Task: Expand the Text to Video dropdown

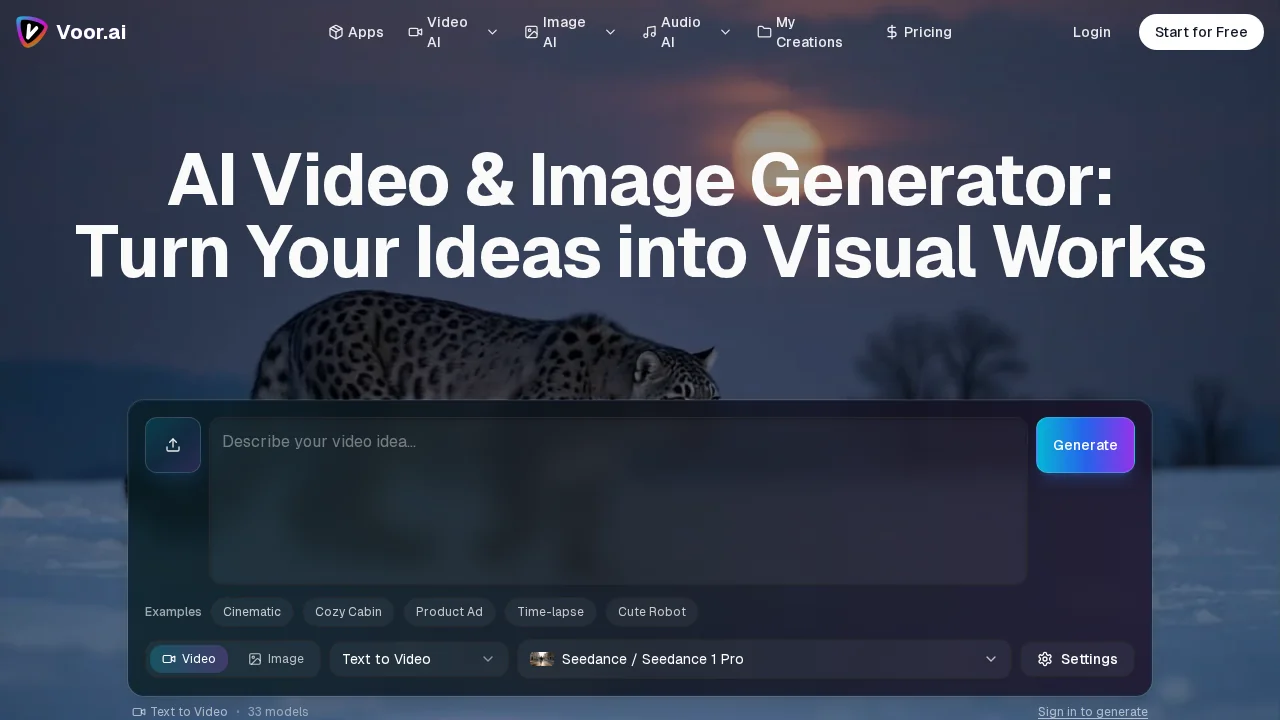Action: point(418,659)
